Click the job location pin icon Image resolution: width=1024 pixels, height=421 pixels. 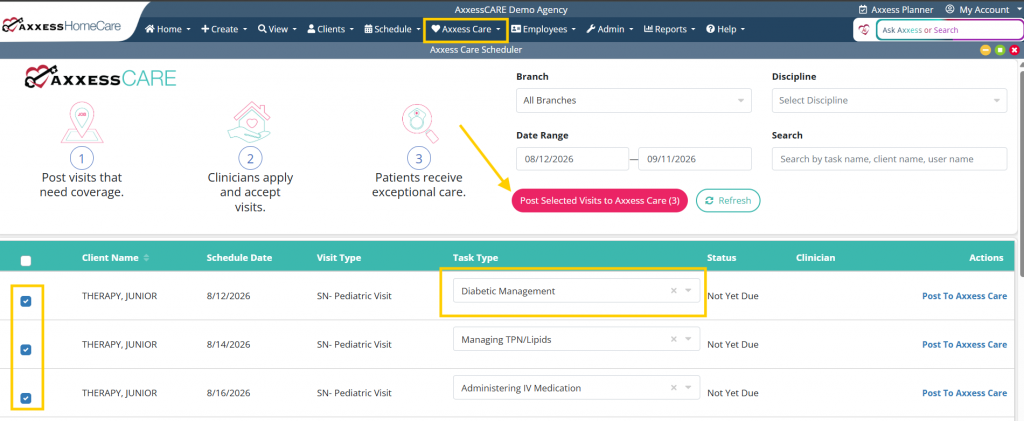pos(82,122)
